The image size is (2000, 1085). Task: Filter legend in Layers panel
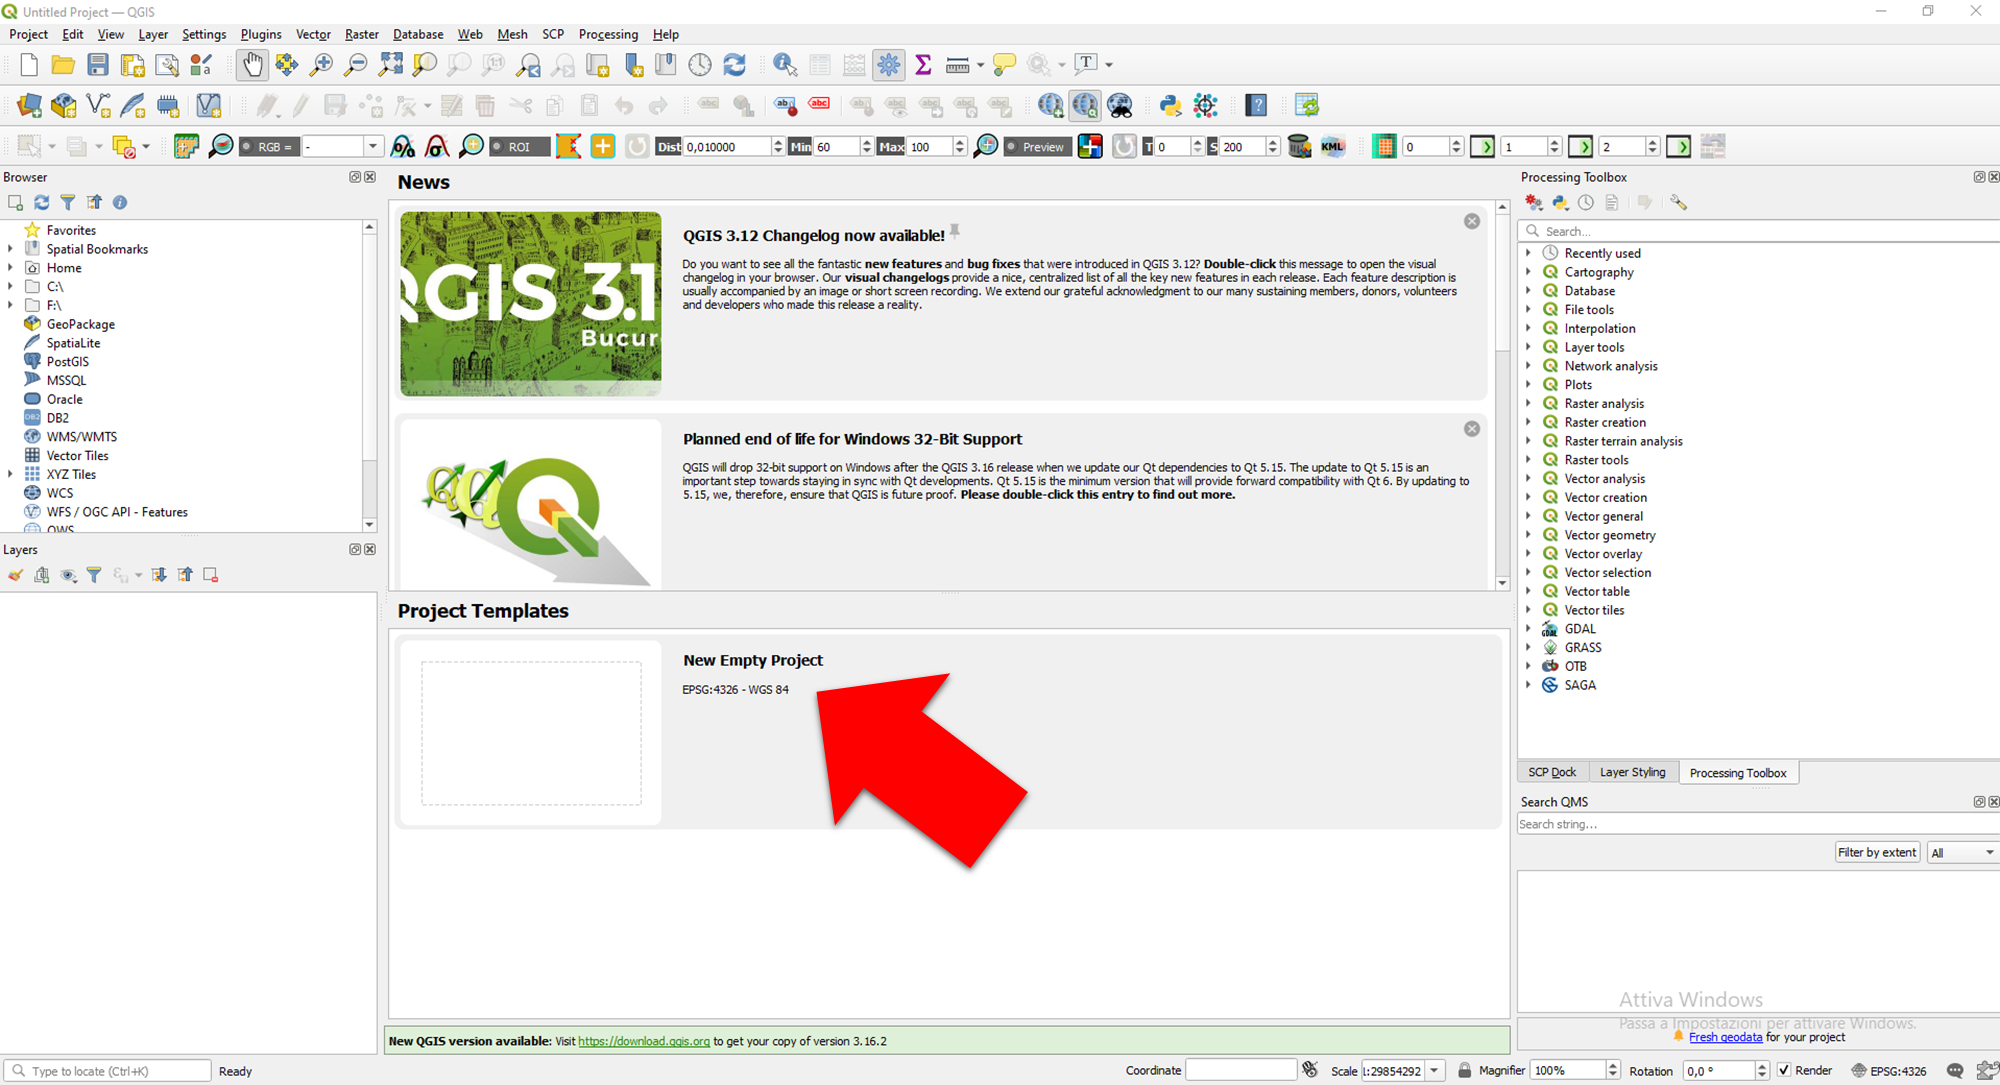pyautogui.click(x=94, y=575)
